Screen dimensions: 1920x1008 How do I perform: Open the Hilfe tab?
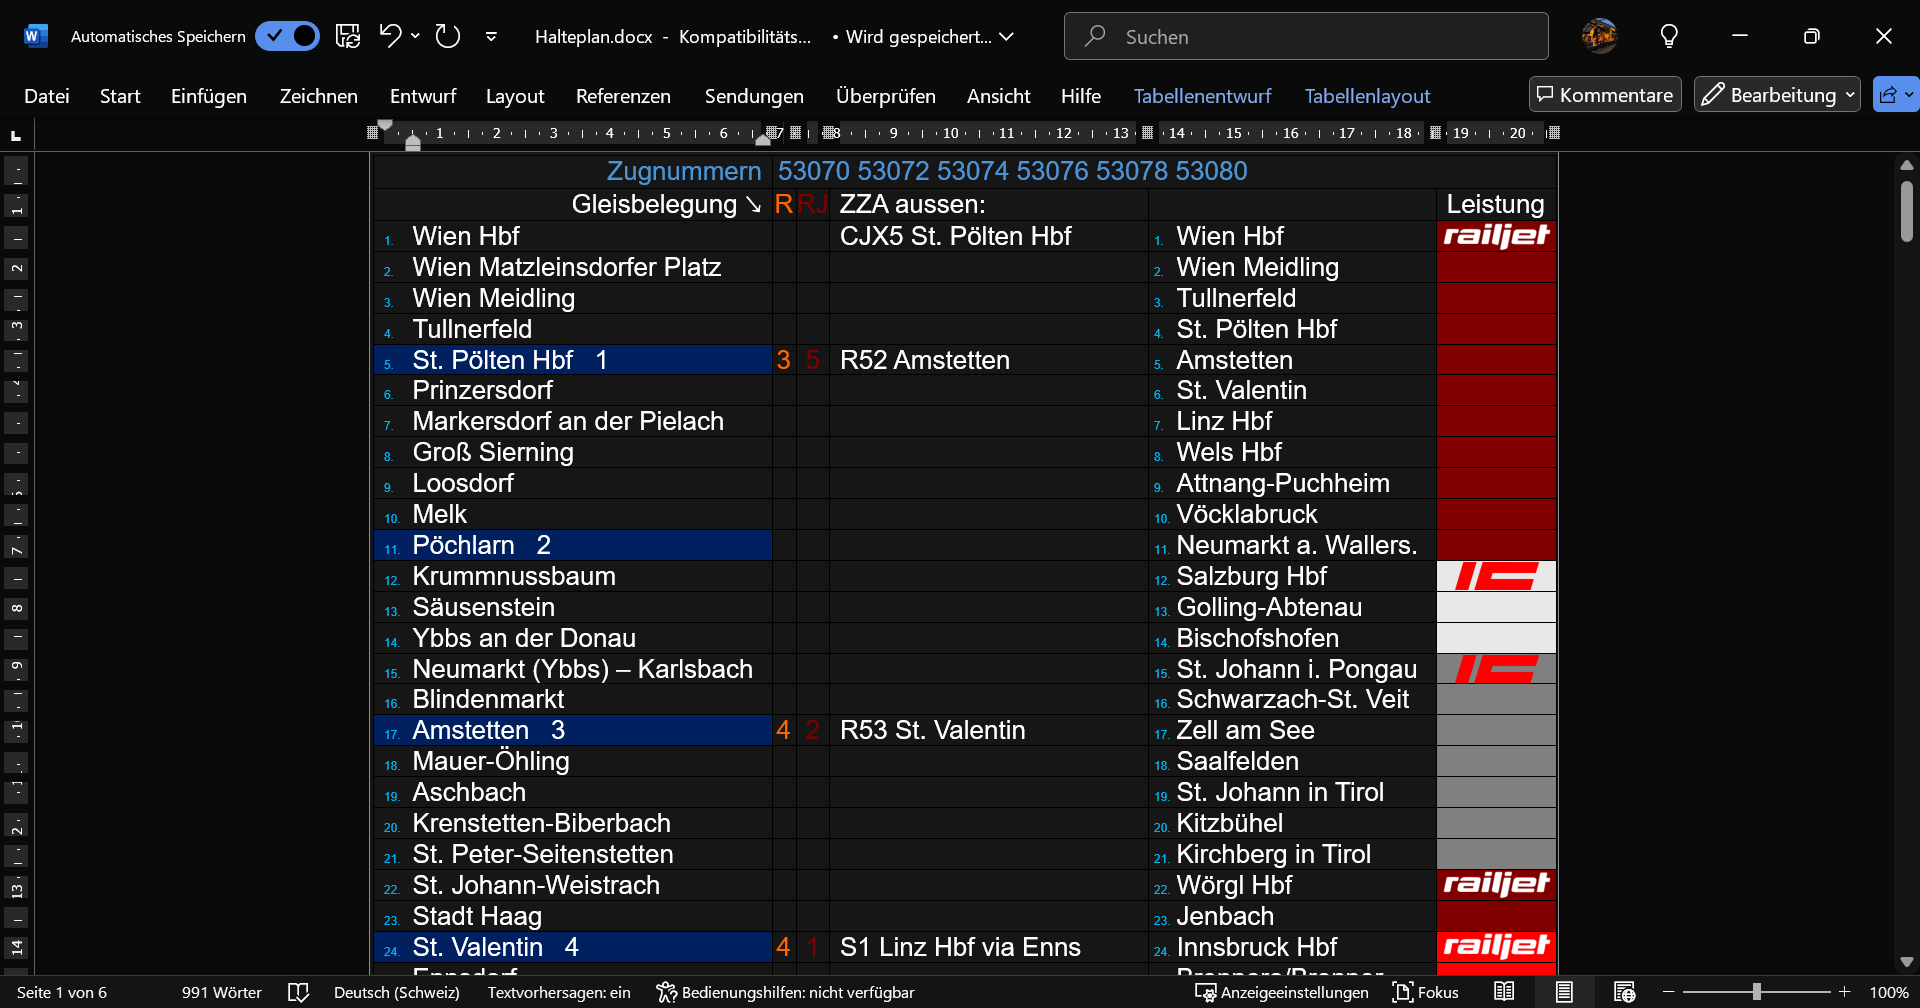[x=1081, y=96]
